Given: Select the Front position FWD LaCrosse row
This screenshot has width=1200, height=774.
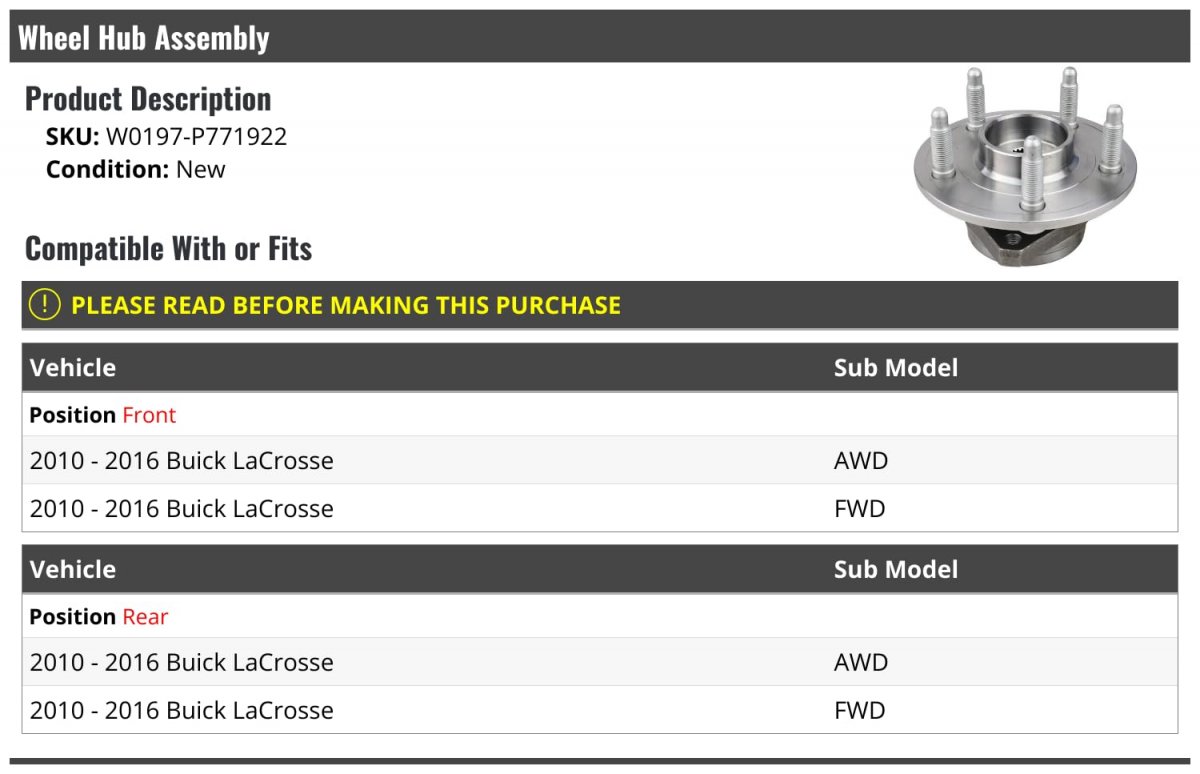Looking at the screenshot, I should (x=600, y=509).
